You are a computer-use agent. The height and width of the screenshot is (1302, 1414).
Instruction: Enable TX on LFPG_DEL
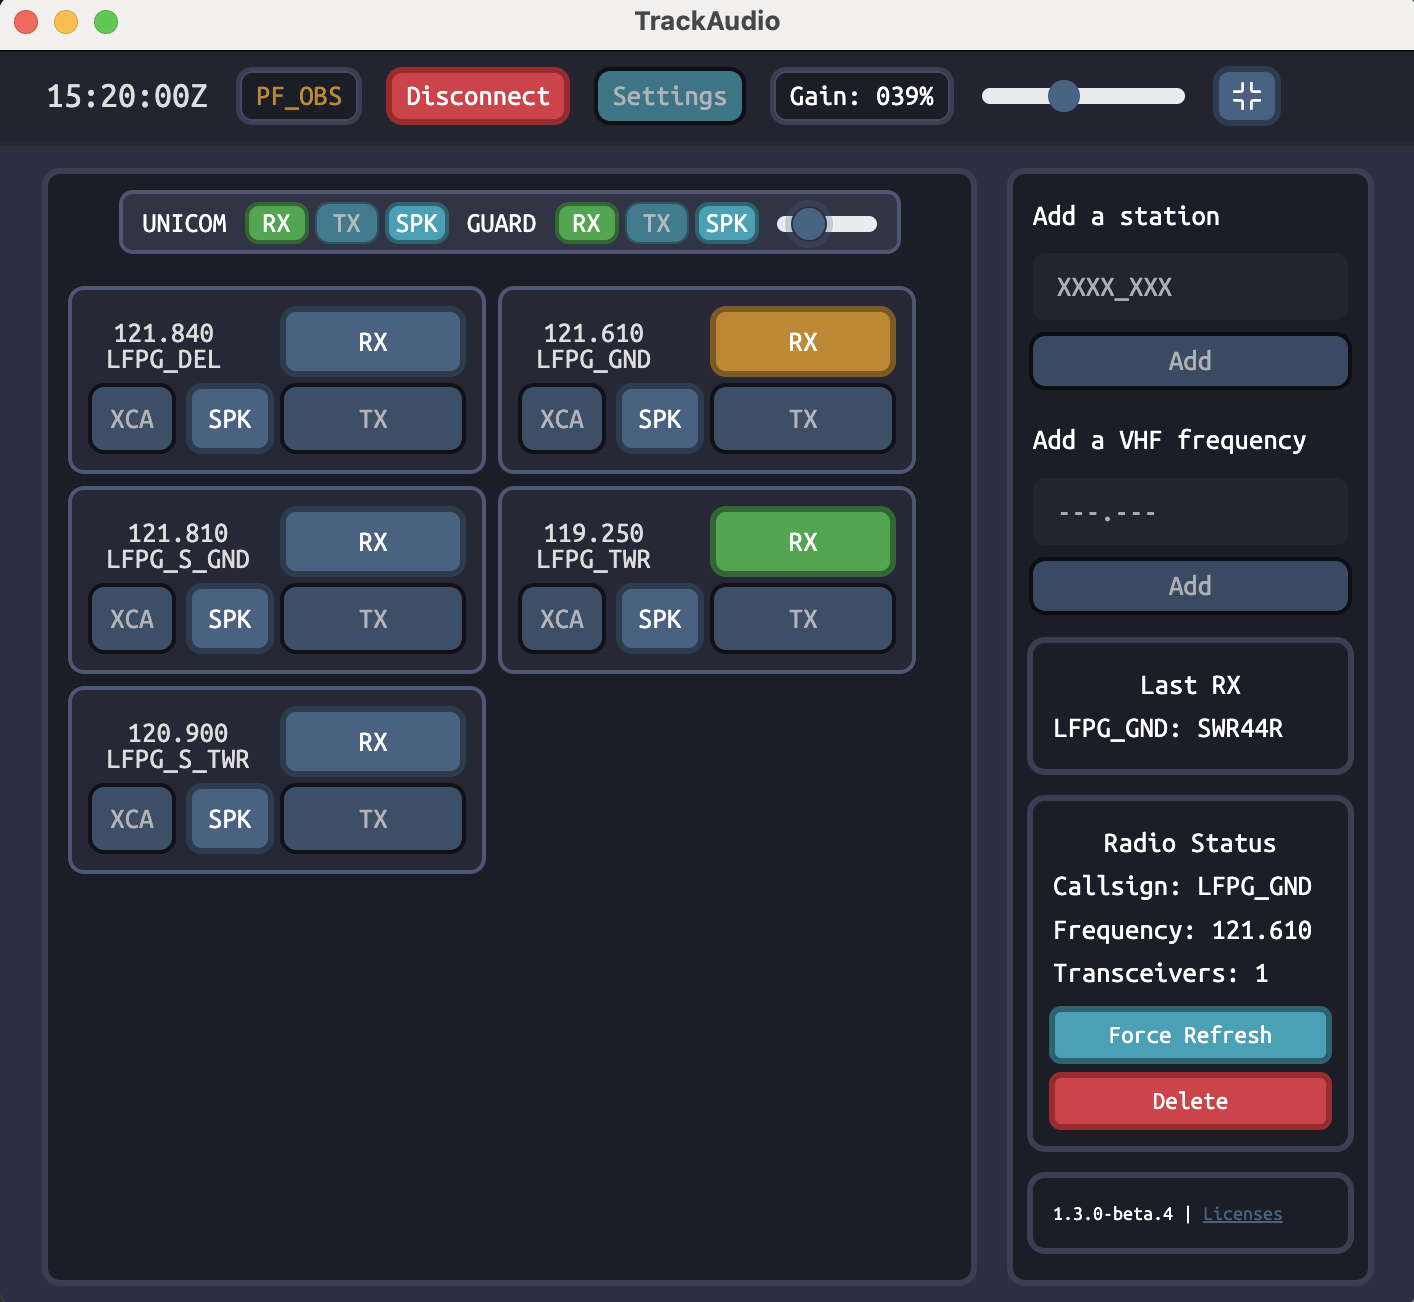point(373,419)
